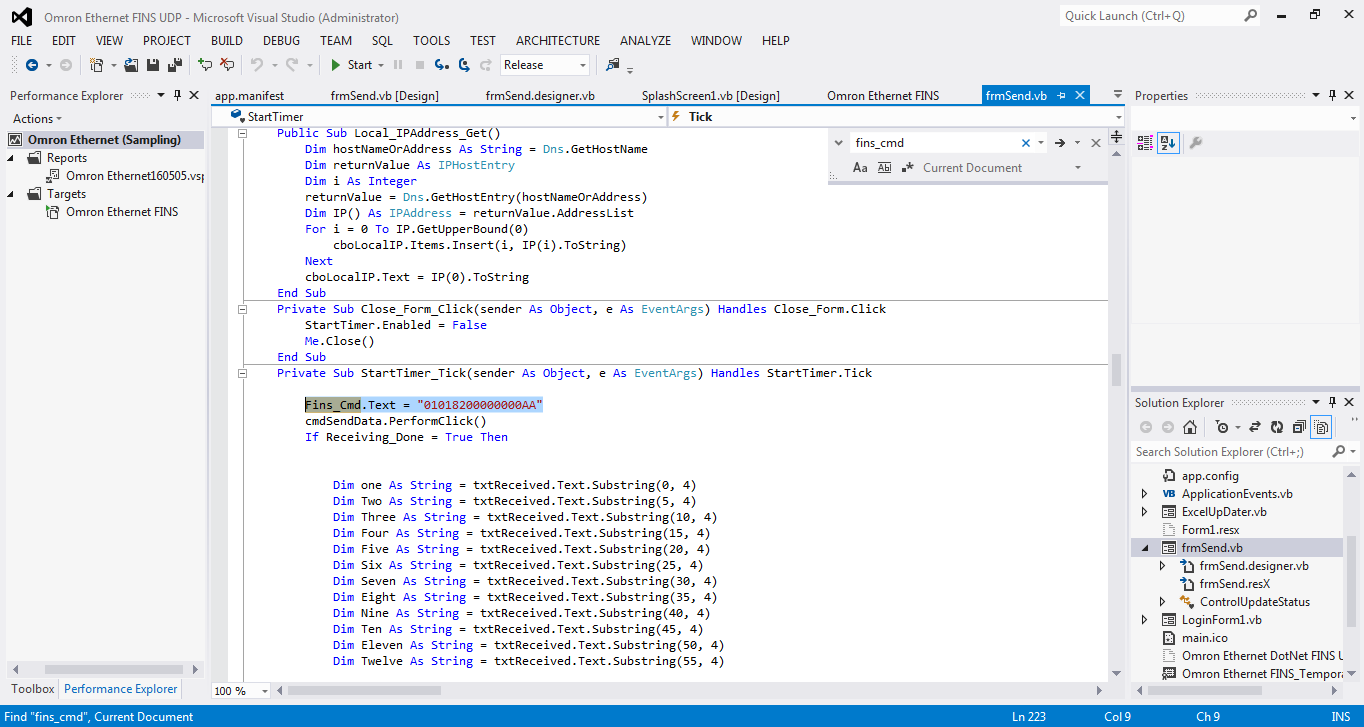Switch to the Toolbox tab

33,689
